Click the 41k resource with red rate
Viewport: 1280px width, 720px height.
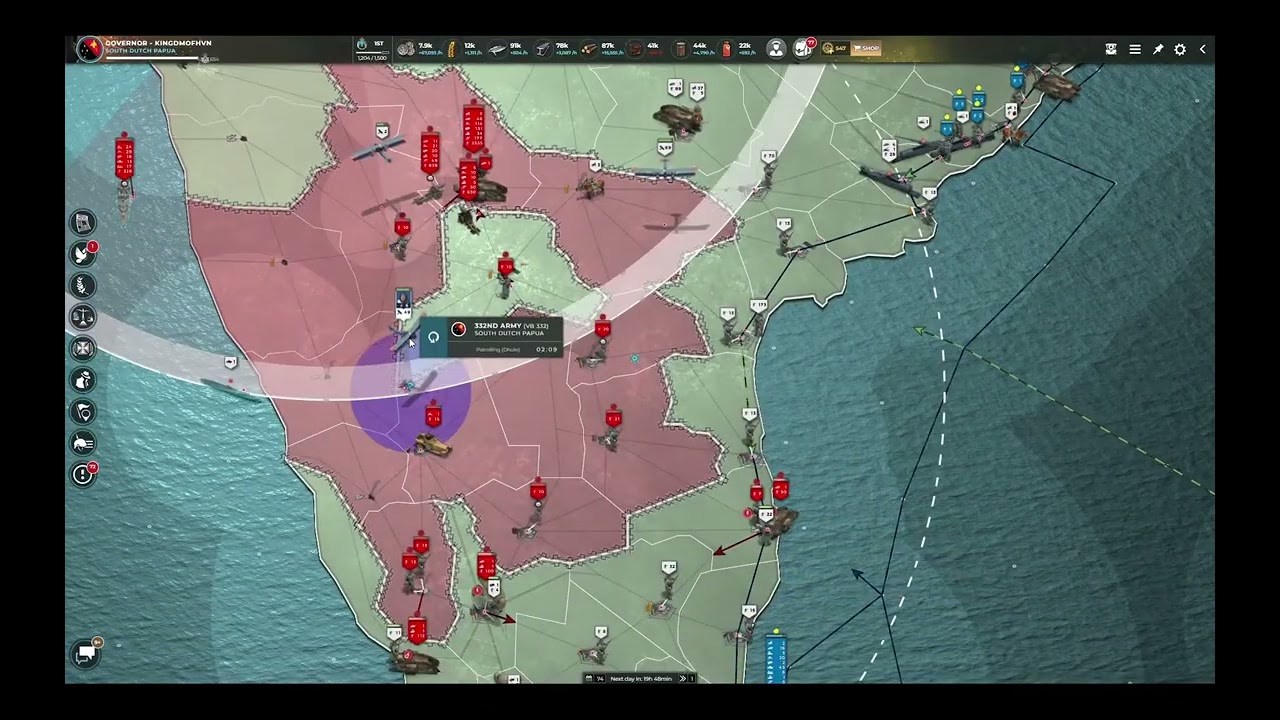pos(635,48)
